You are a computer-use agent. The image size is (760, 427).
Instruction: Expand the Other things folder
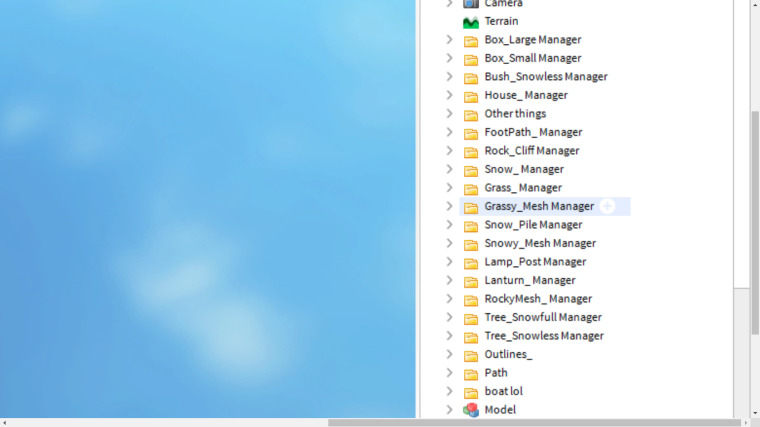(x=449, y=113)
